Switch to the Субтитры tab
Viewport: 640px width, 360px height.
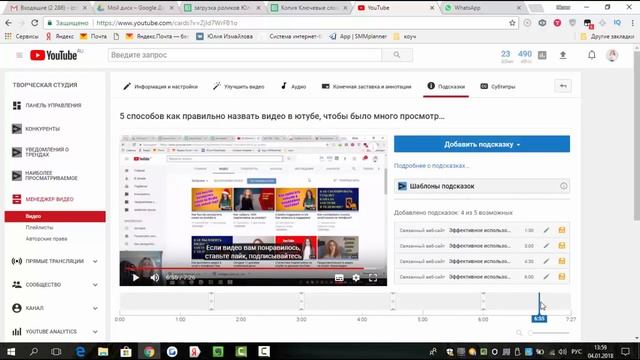498,87
